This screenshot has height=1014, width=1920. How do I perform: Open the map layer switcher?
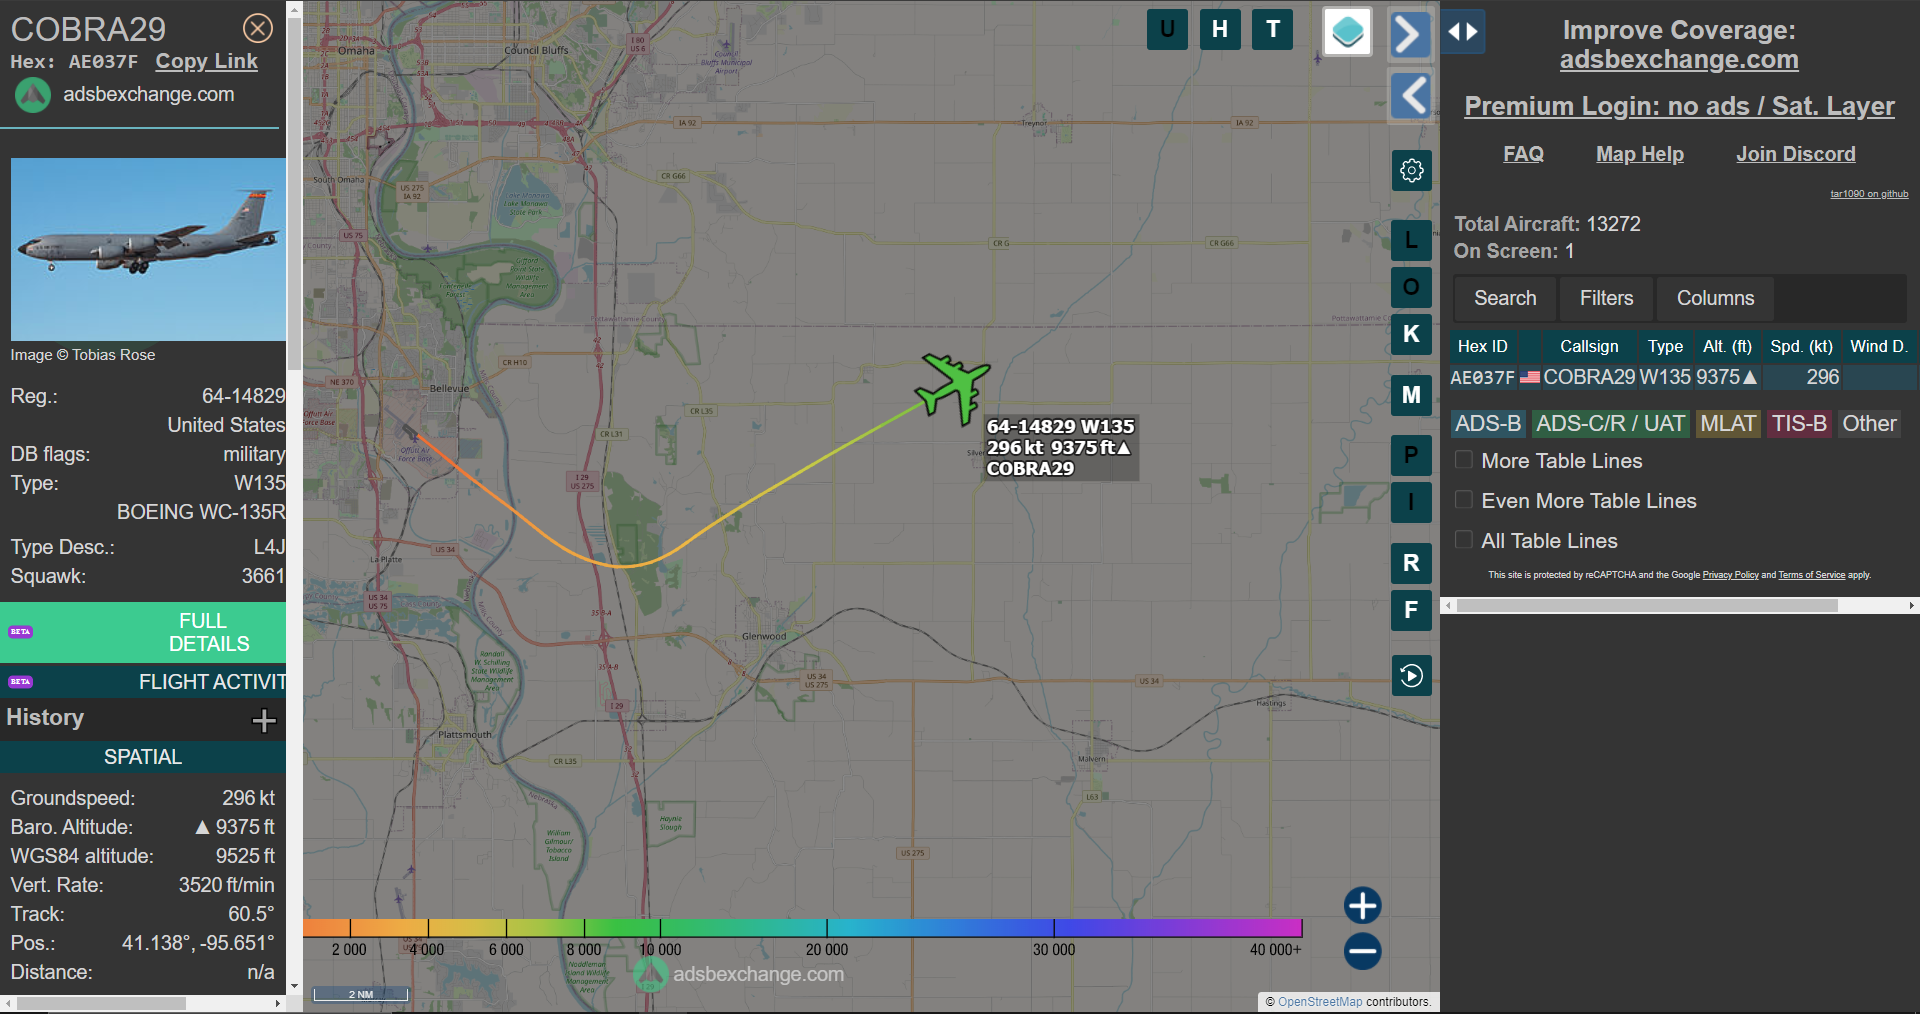(x=1347, y=32)
